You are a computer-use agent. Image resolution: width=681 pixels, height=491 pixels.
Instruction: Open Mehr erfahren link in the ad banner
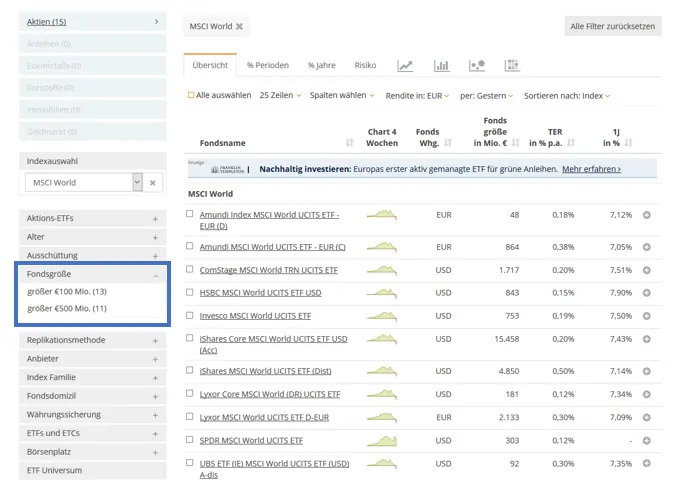tap(591, 169)
